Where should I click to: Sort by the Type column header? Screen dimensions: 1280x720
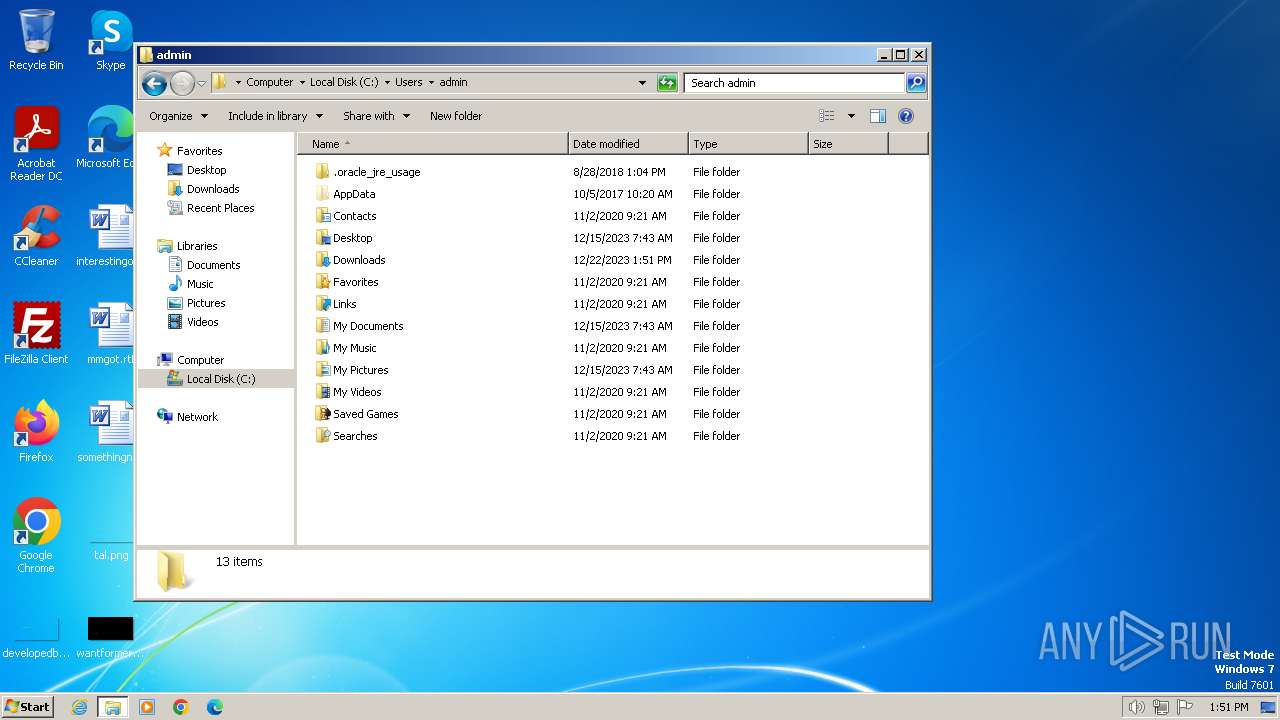(x=748, y=144)
